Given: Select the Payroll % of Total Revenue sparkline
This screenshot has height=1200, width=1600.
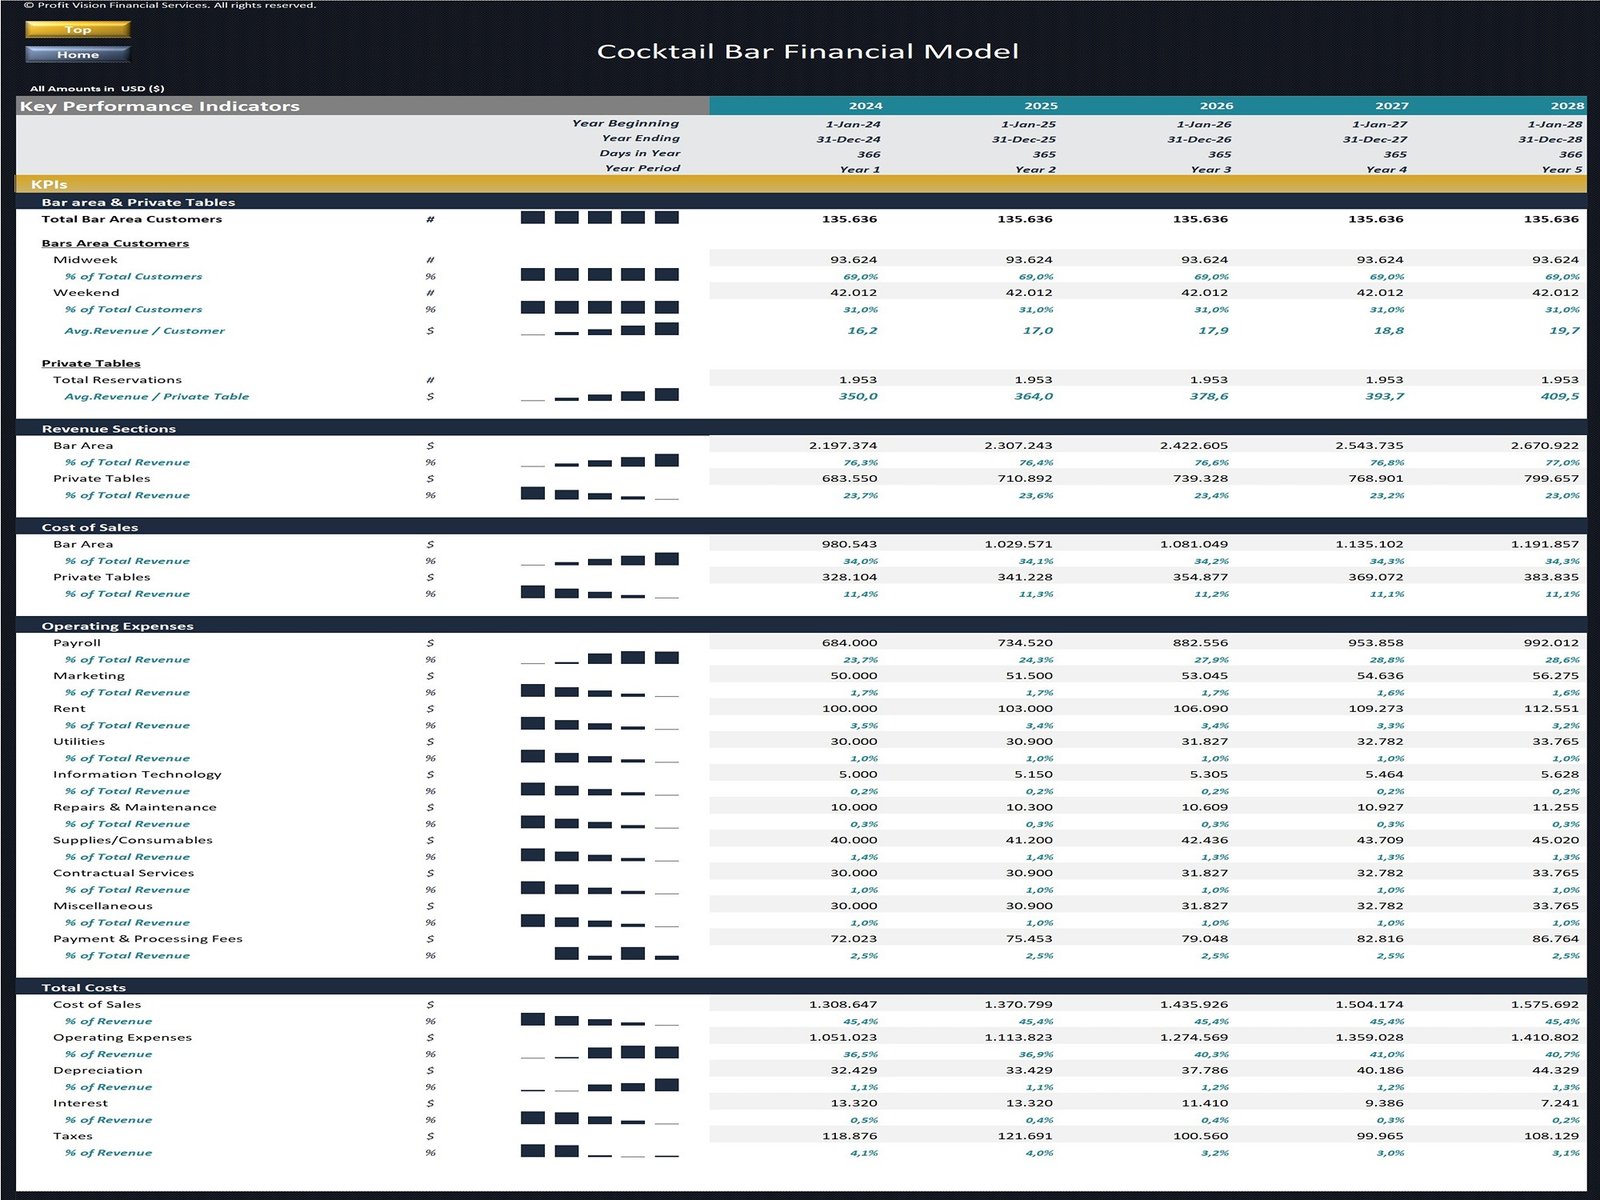Looking at the screenshot, I should [x=599, y=659].
